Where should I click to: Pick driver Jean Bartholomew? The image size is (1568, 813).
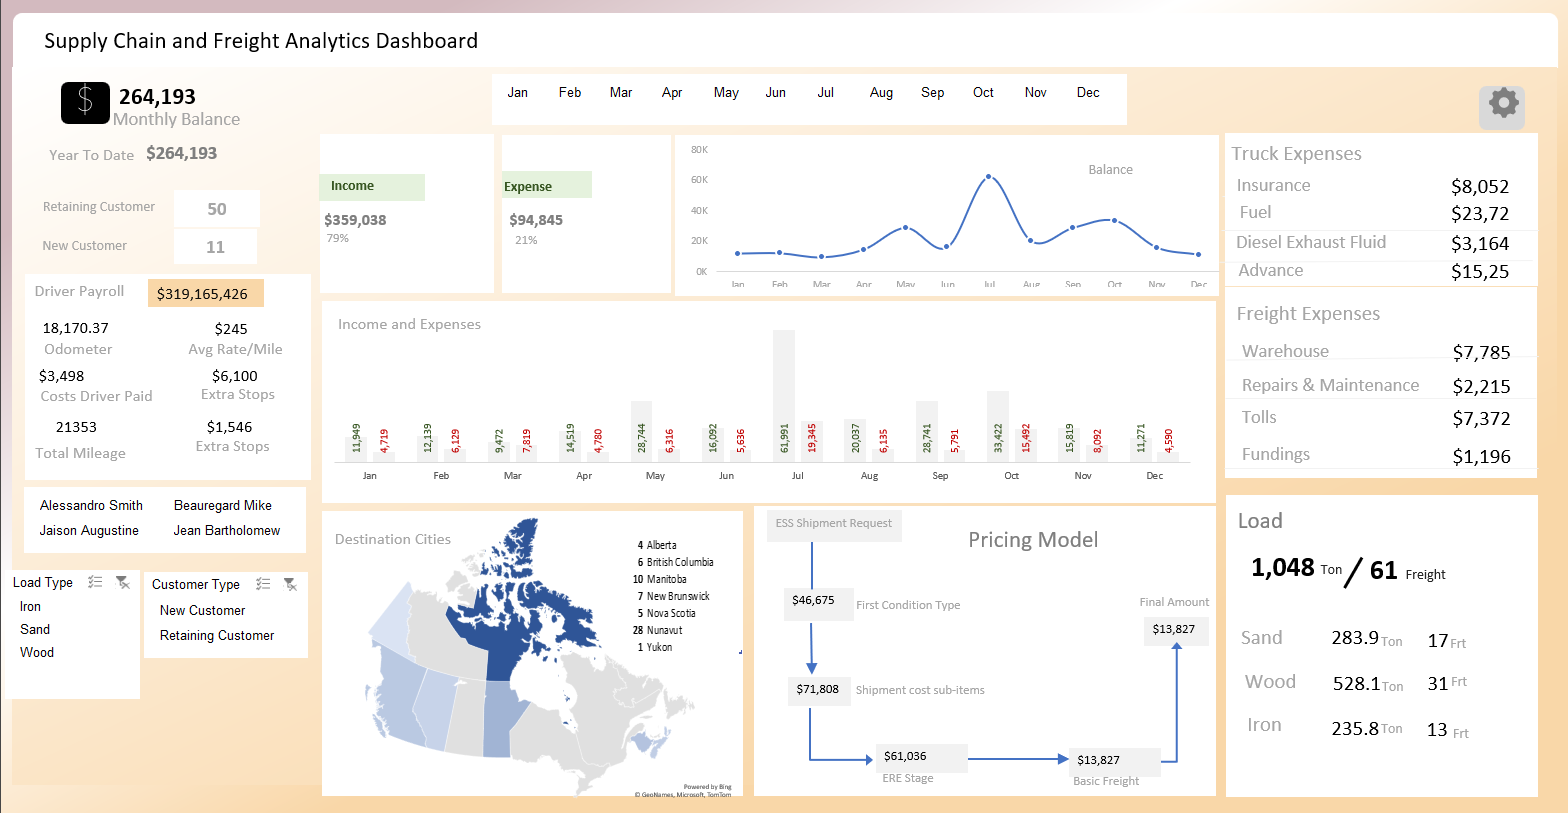point(227,531)
